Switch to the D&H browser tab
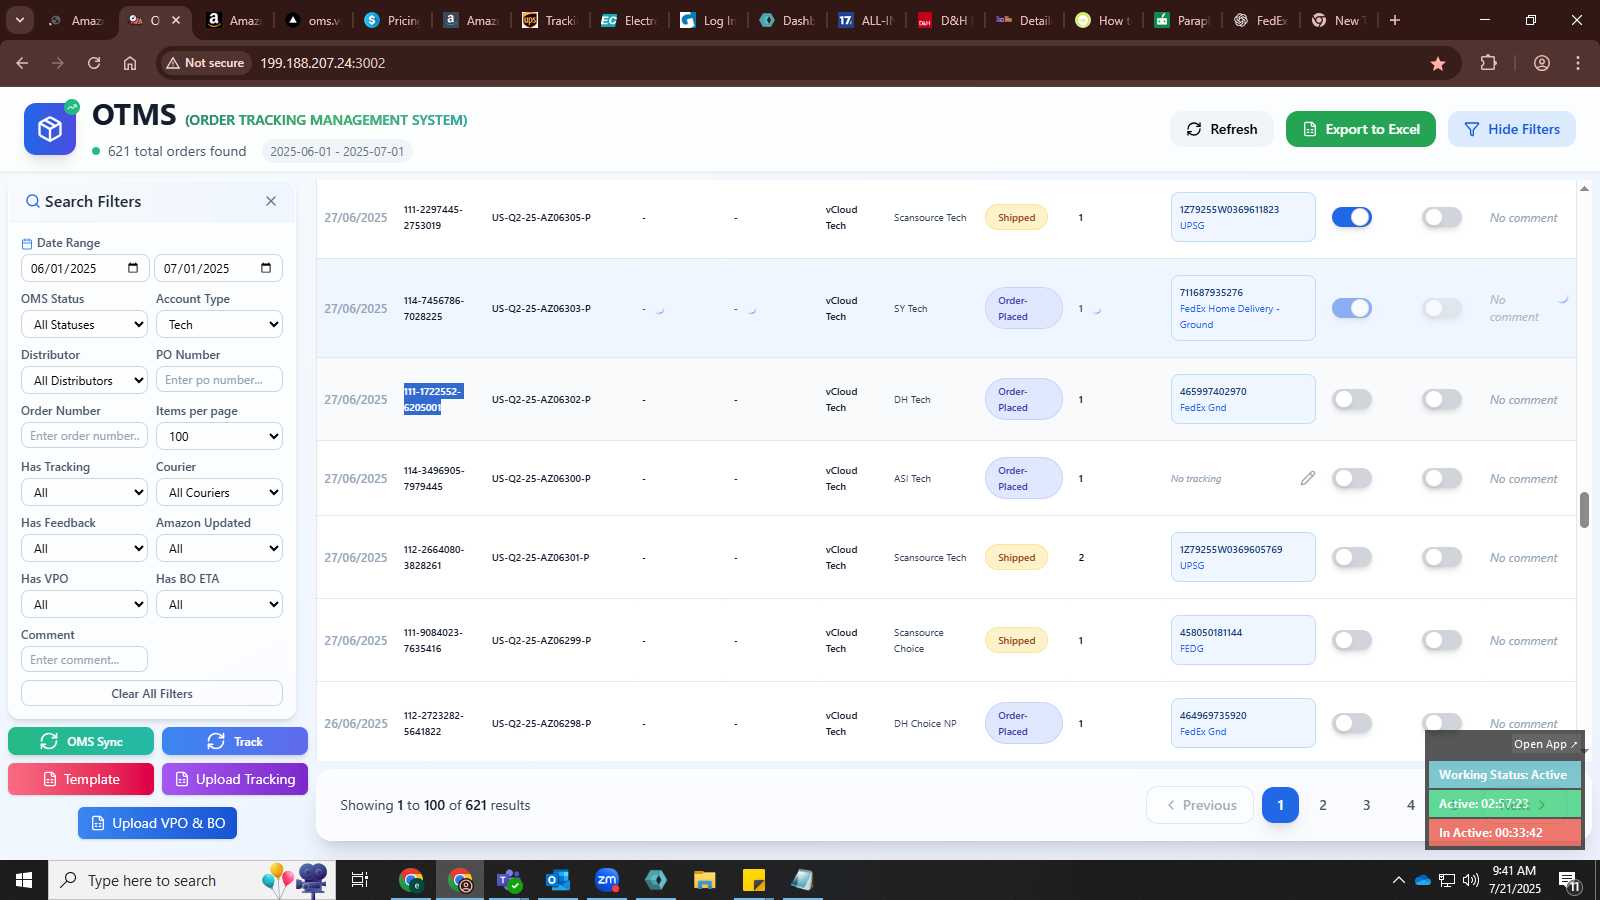Image resolution: width=1600 pixels, height=900 pixels. 943,20
